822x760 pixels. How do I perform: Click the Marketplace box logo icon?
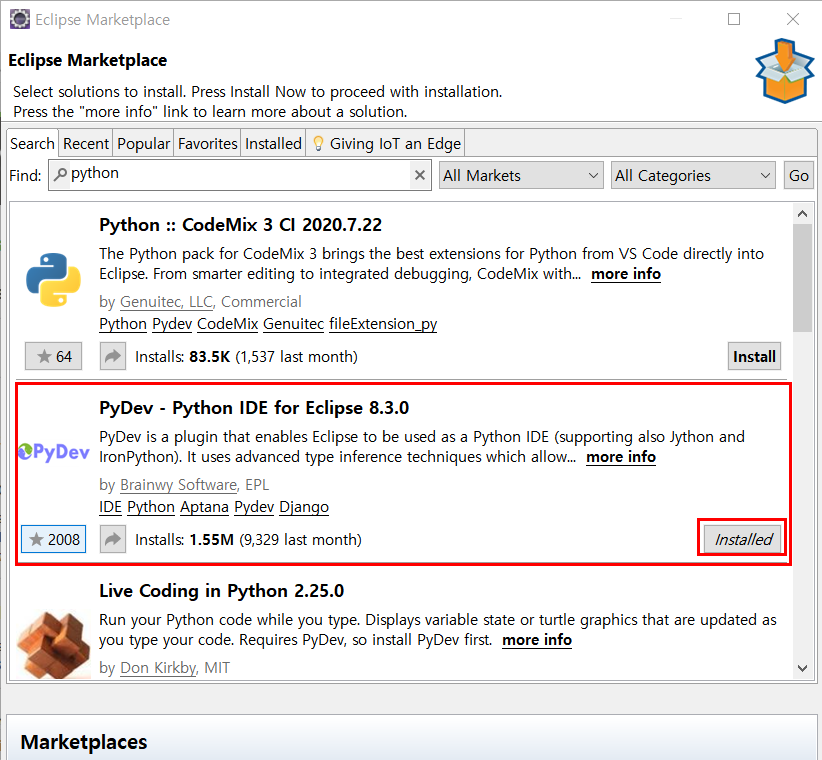pos(784,70)
